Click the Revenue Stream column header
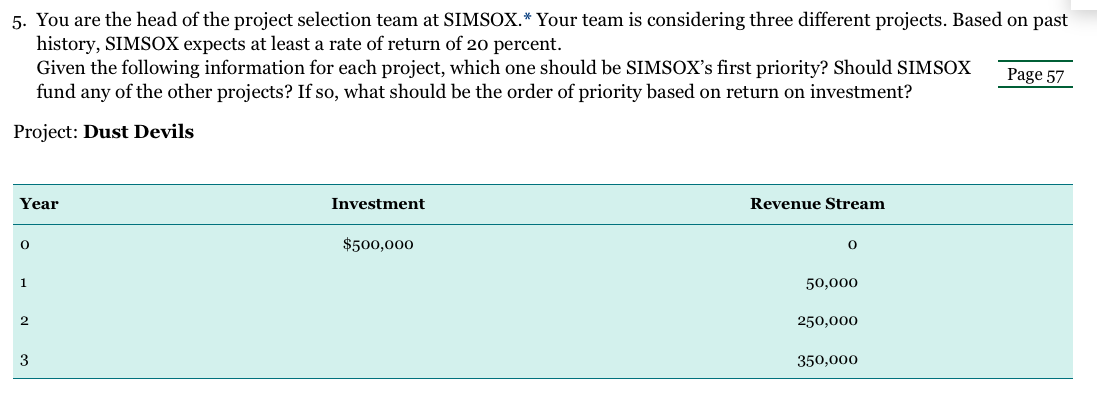1097x411 pixels. pyautogui.click(x=817, y=204)
